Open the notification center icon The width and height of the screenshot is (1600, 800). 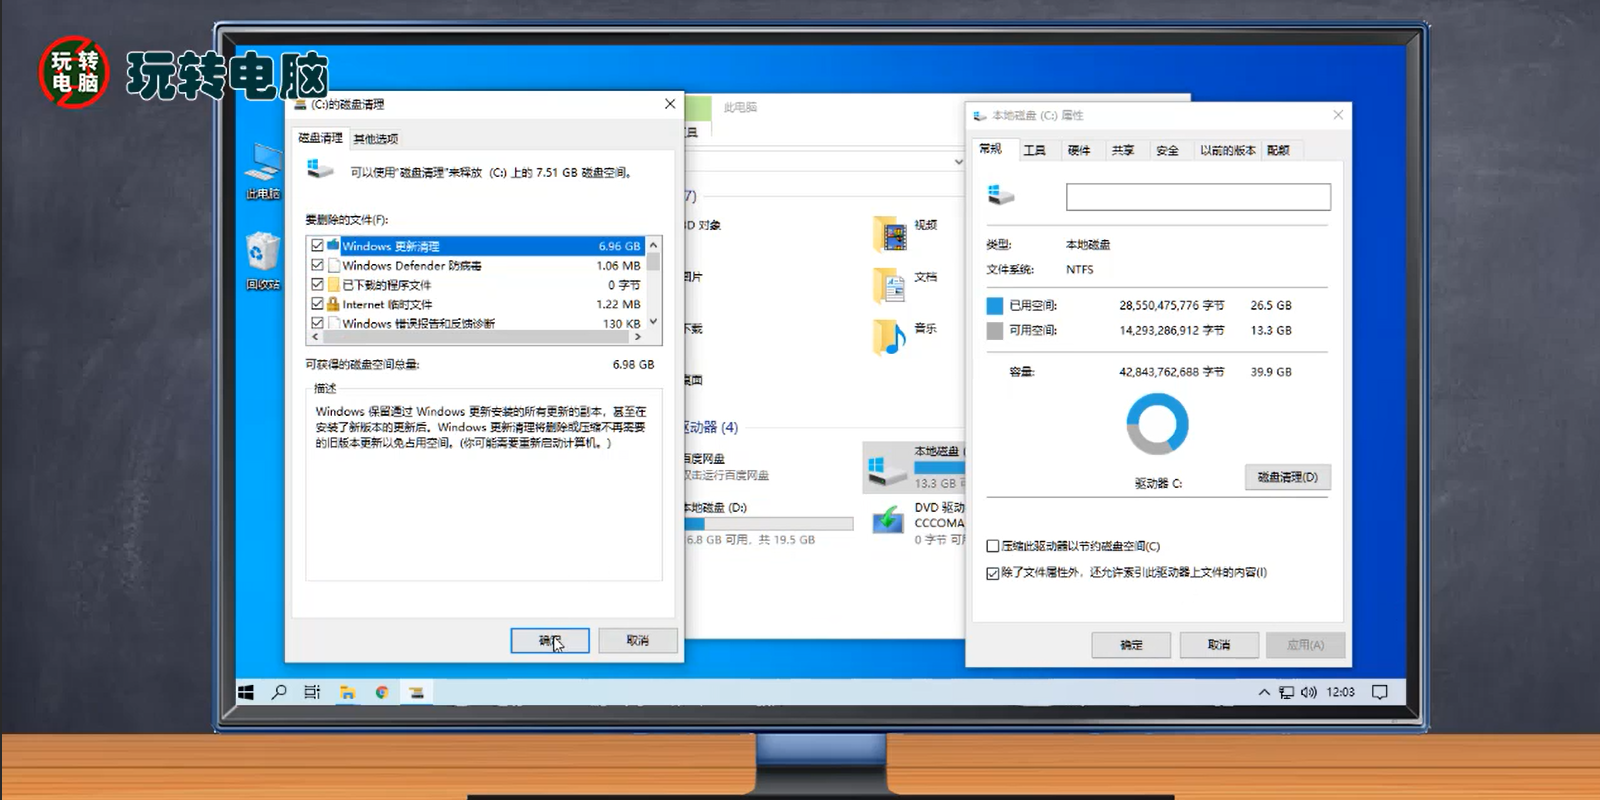click(x=1380, y=692)
